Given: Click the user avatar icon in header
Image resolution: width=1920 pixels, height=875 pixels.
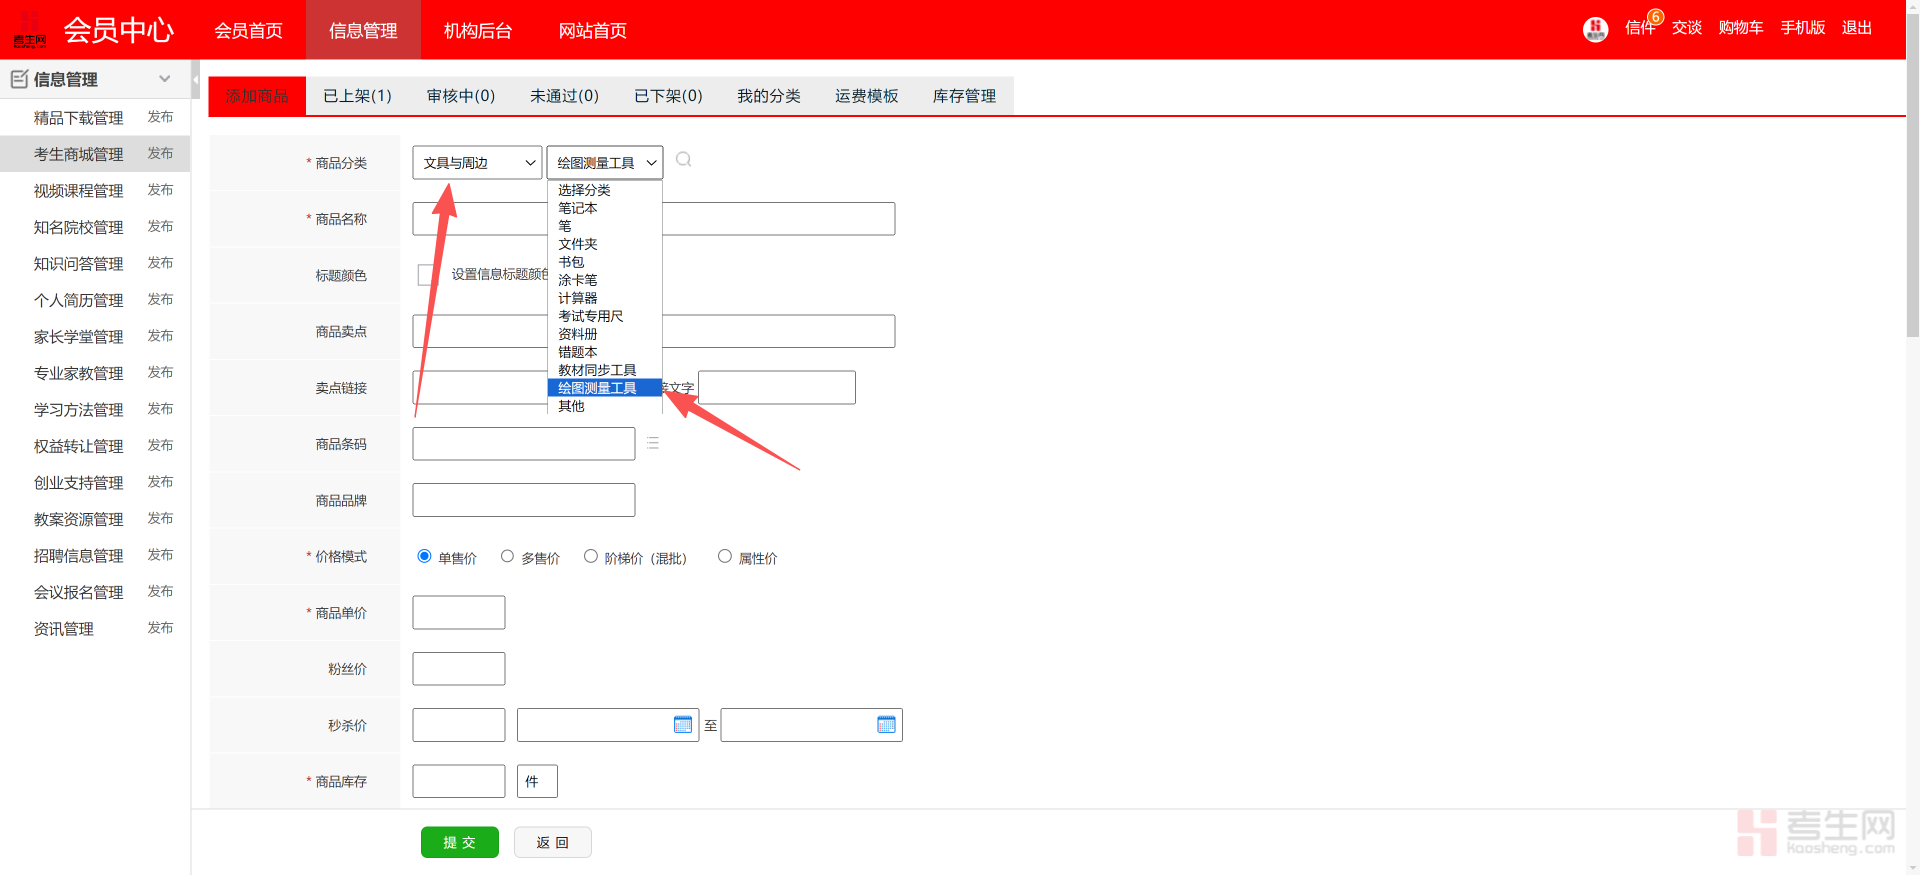Looking at the screenshot, I should pyautogui.click(x=1595, y=29).
